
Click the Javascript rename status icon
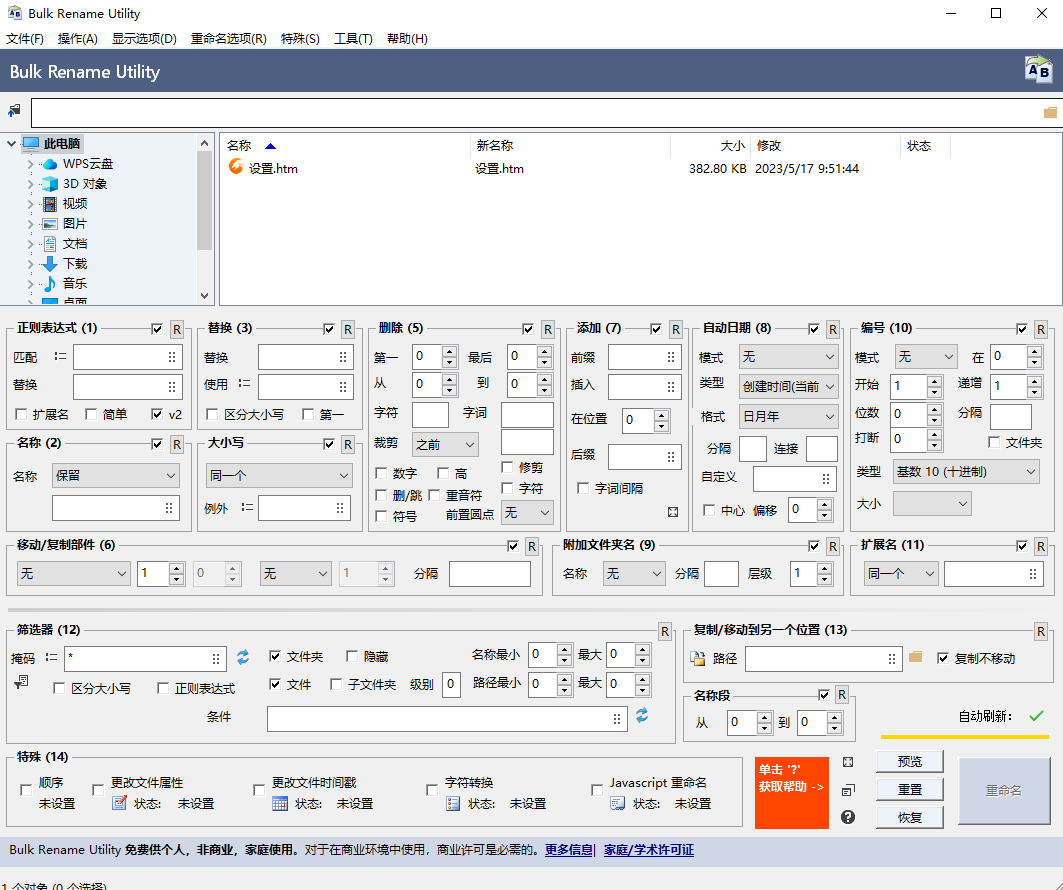(x=618, y=803)
